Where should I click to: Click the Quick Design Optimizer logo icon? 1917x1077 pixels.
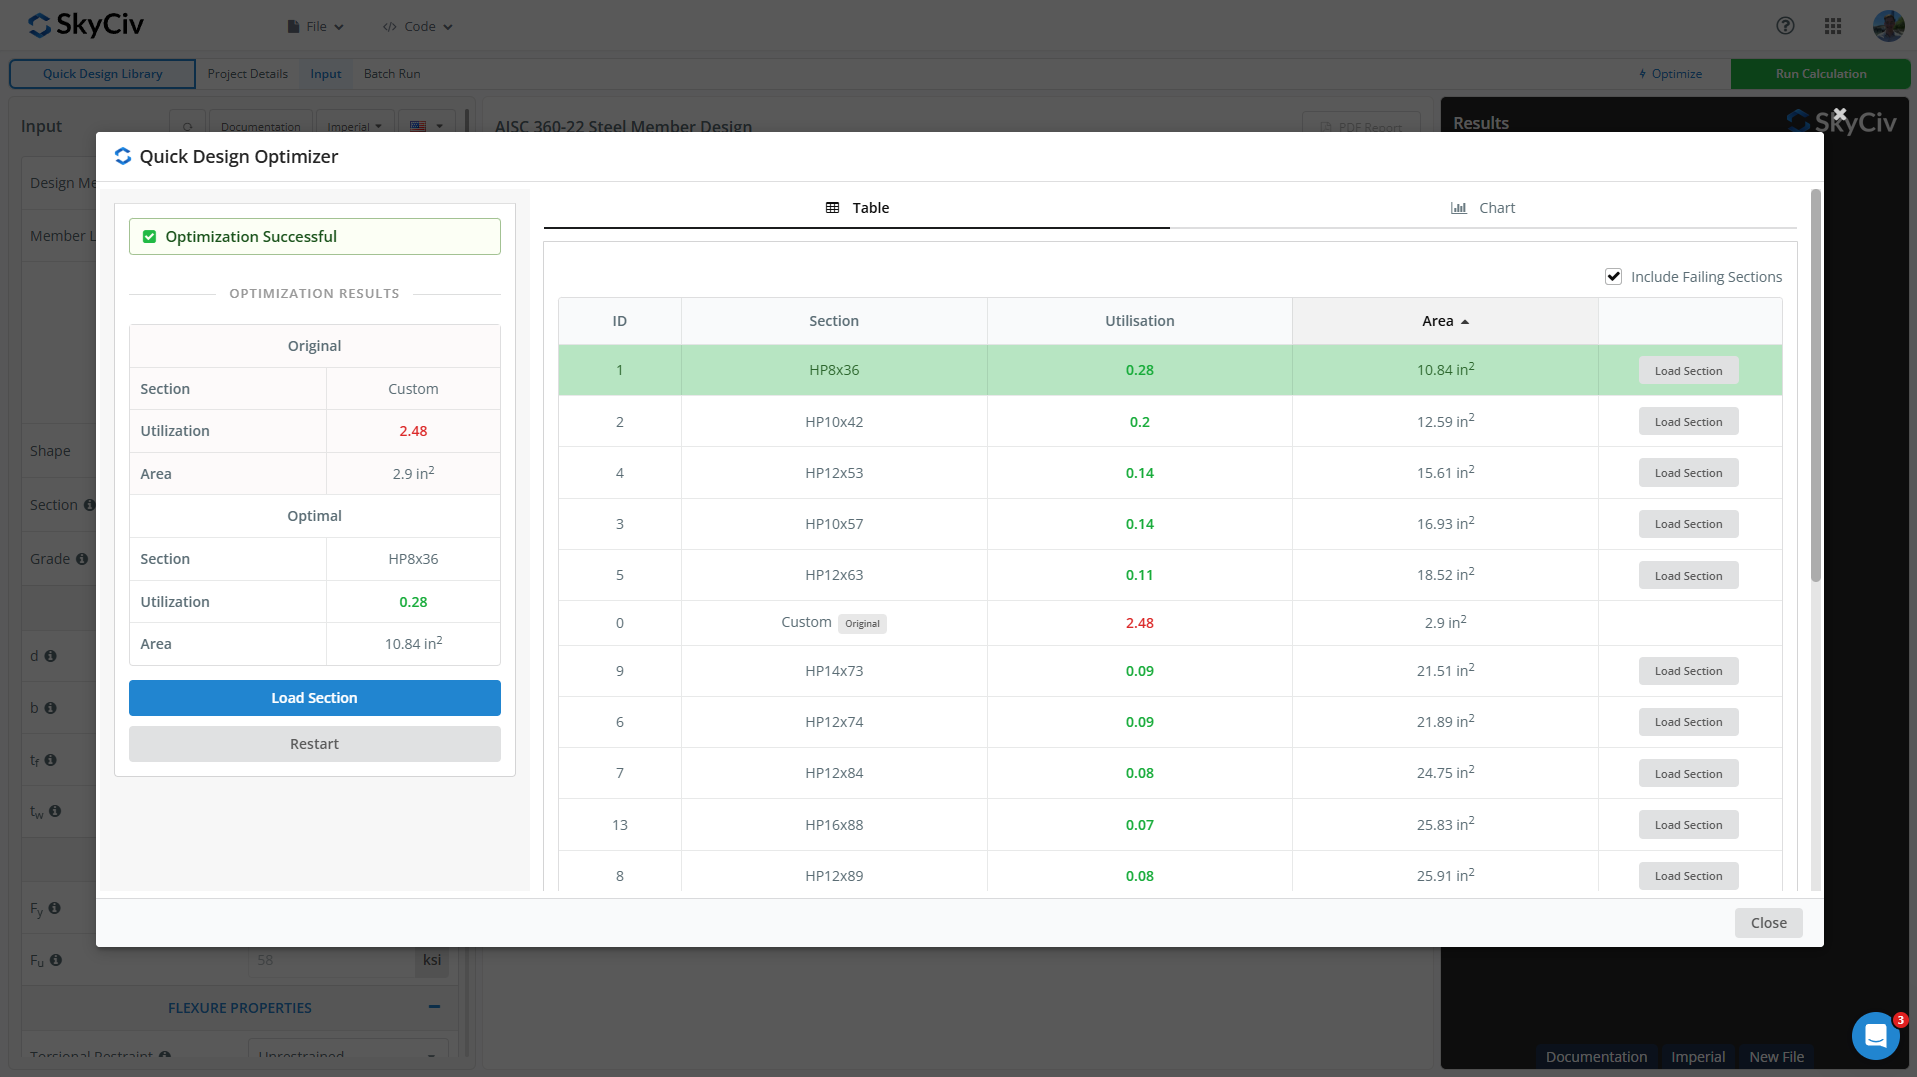point(123,156)
